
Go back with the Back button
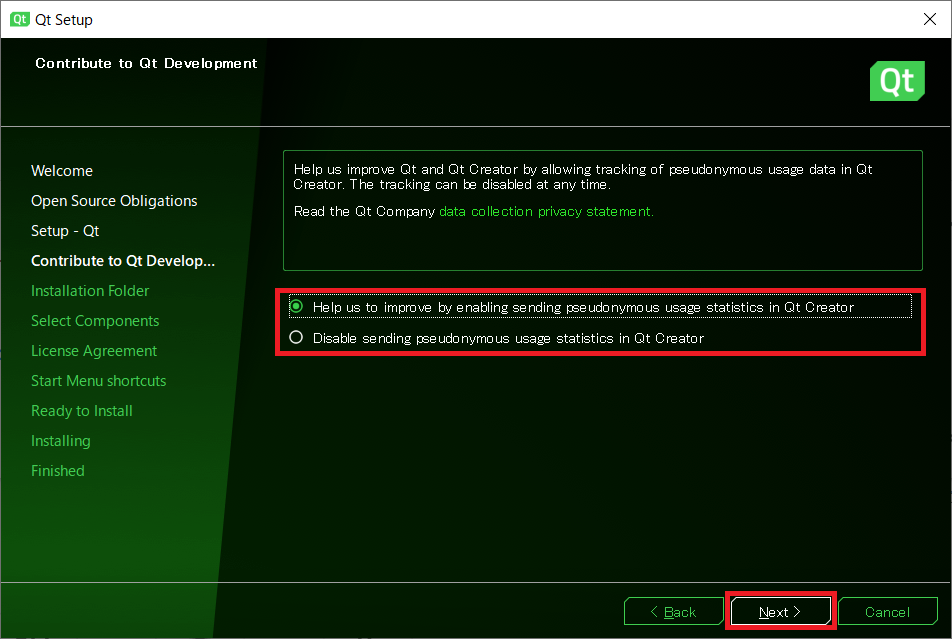(673, 611)
